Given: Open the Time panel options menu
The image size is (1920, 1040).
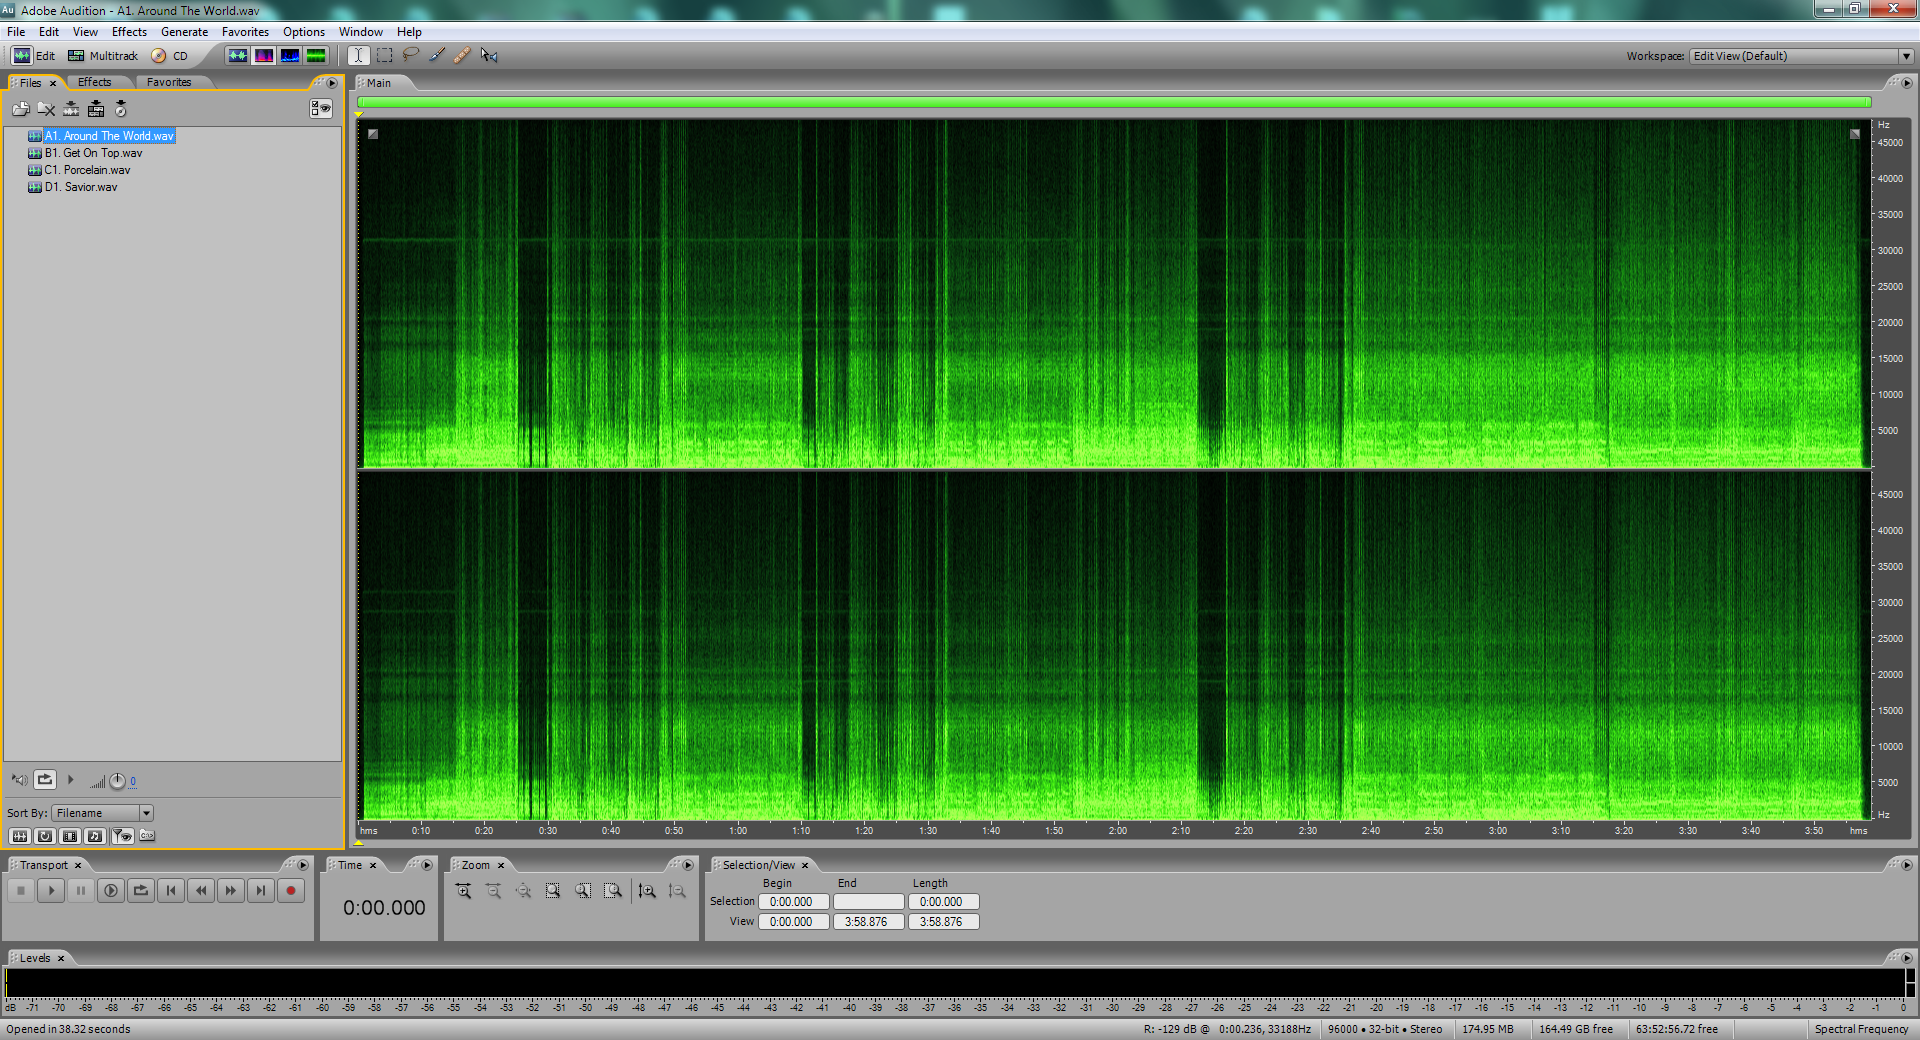Looking at the screenshot, I should click(427, 865).
